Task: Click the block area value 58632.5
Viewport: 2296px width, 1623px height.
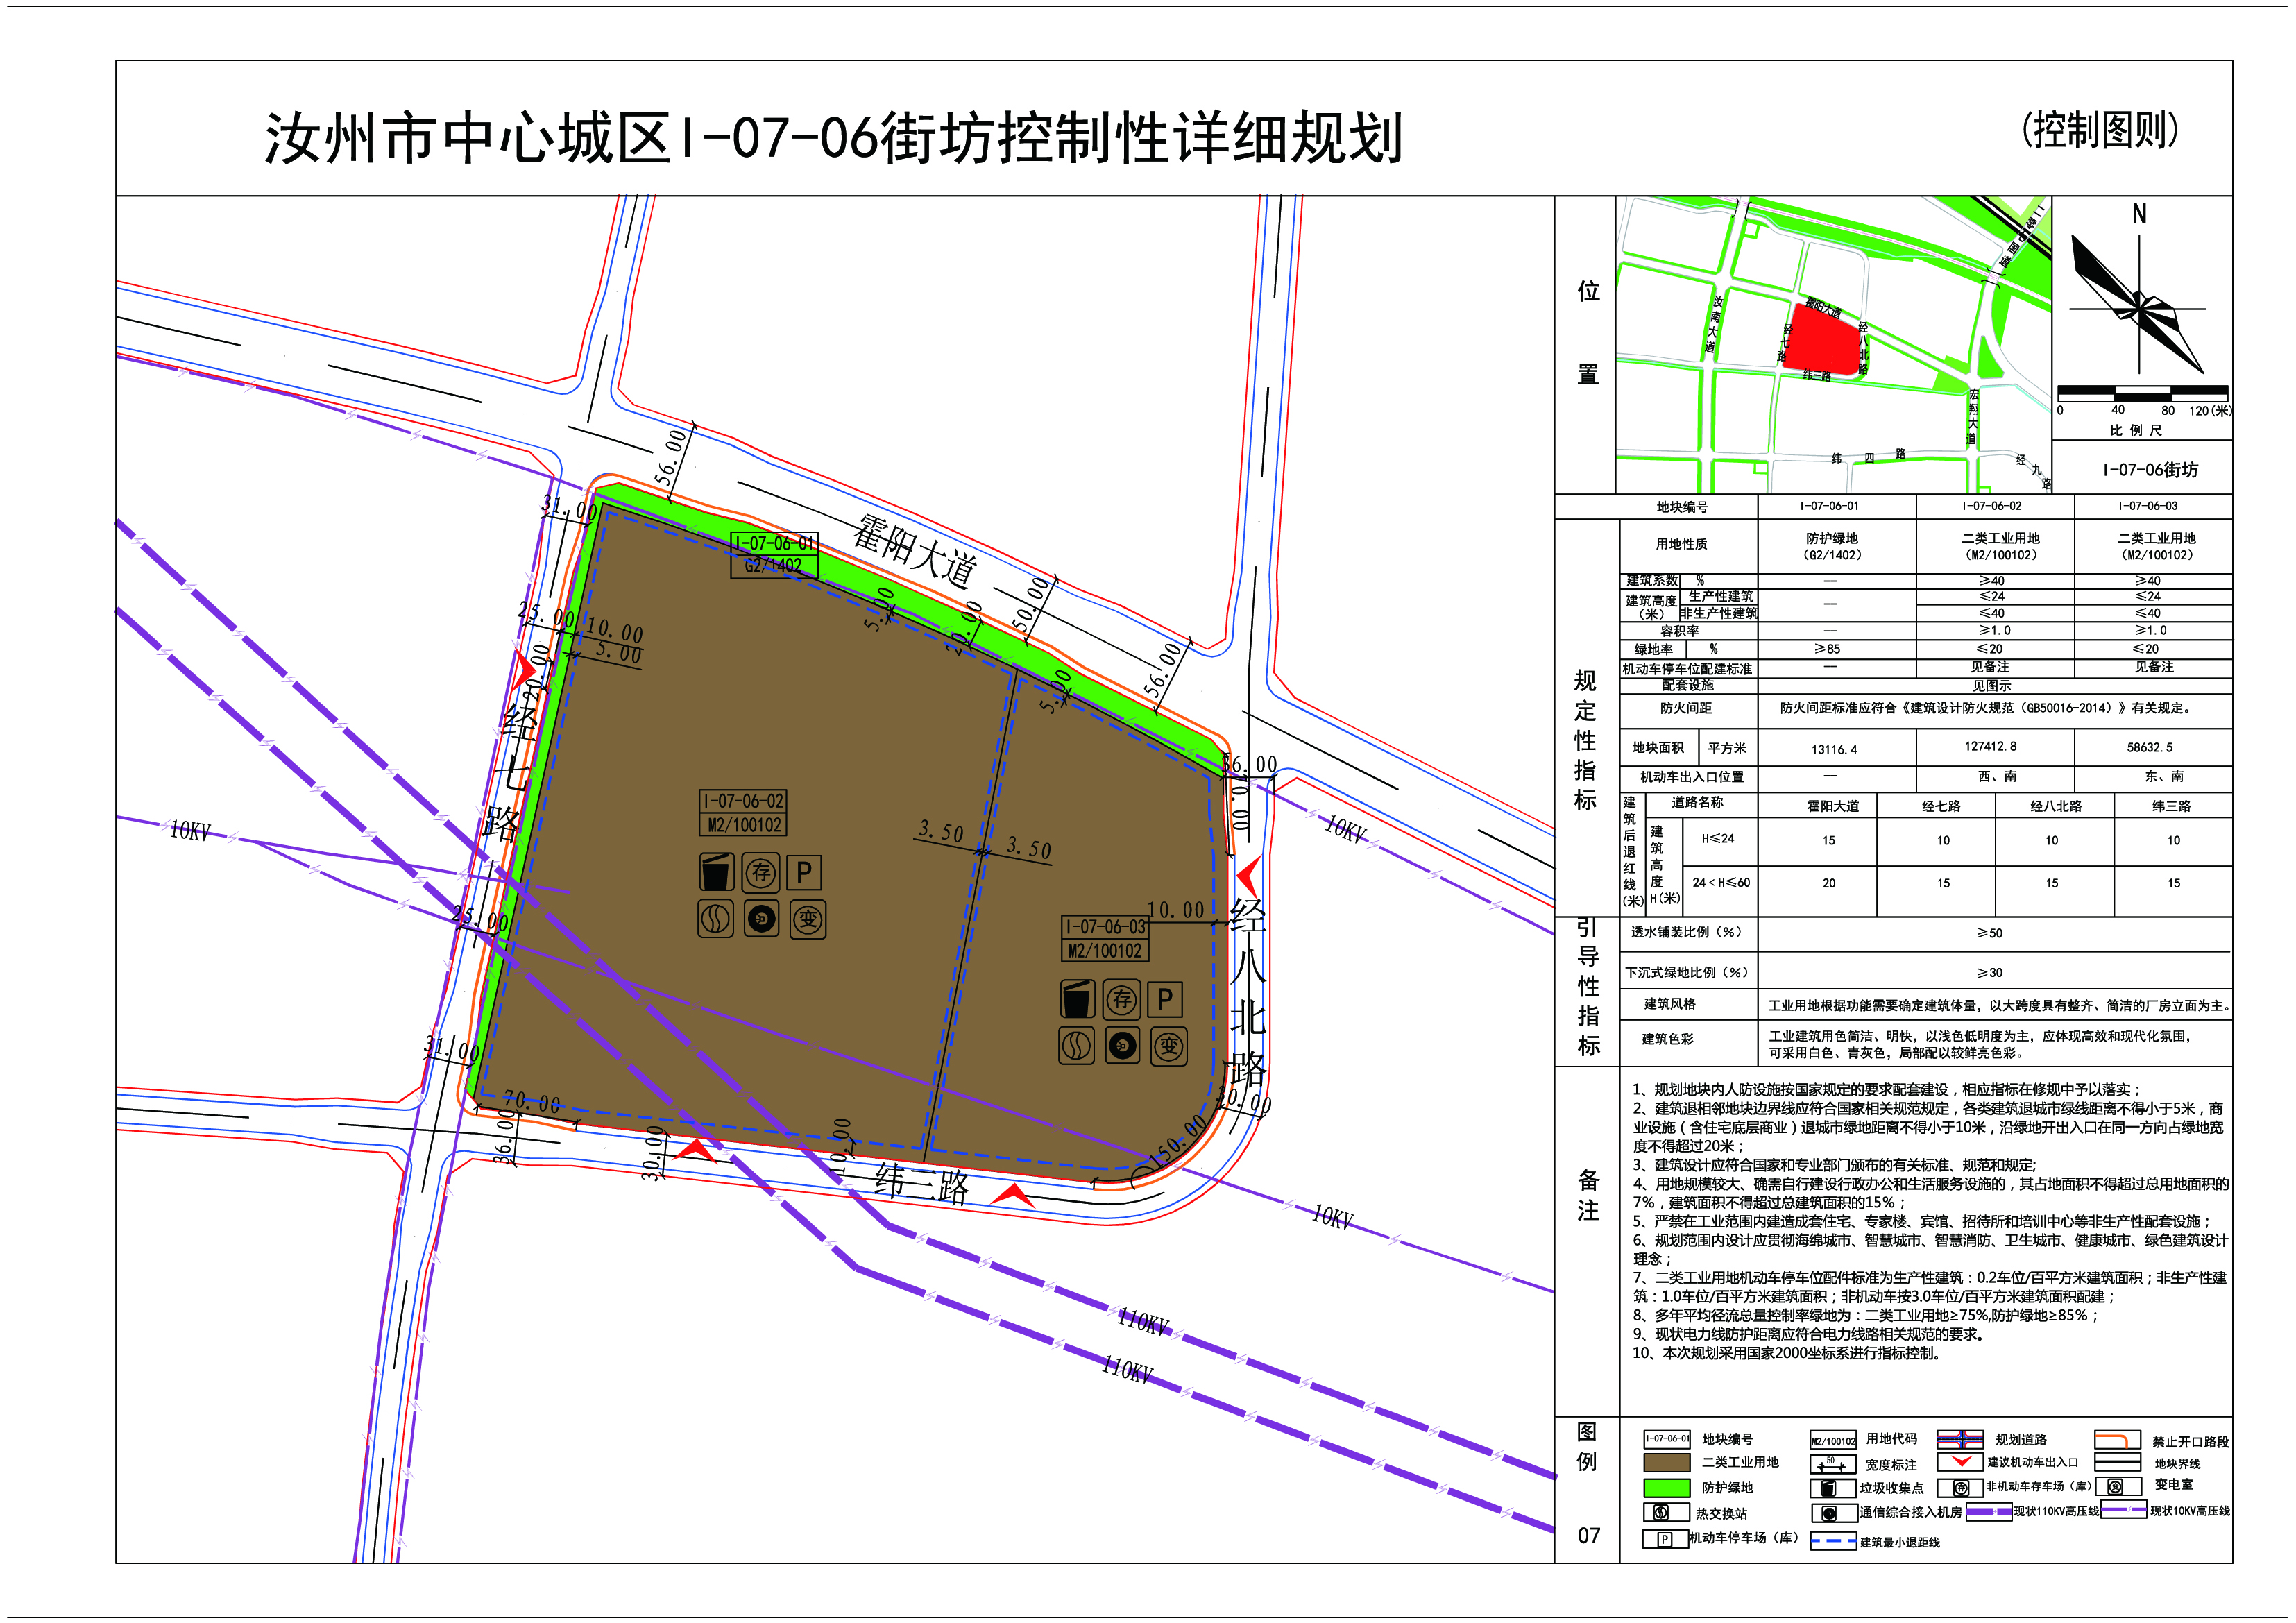Action: point(2149,747)
